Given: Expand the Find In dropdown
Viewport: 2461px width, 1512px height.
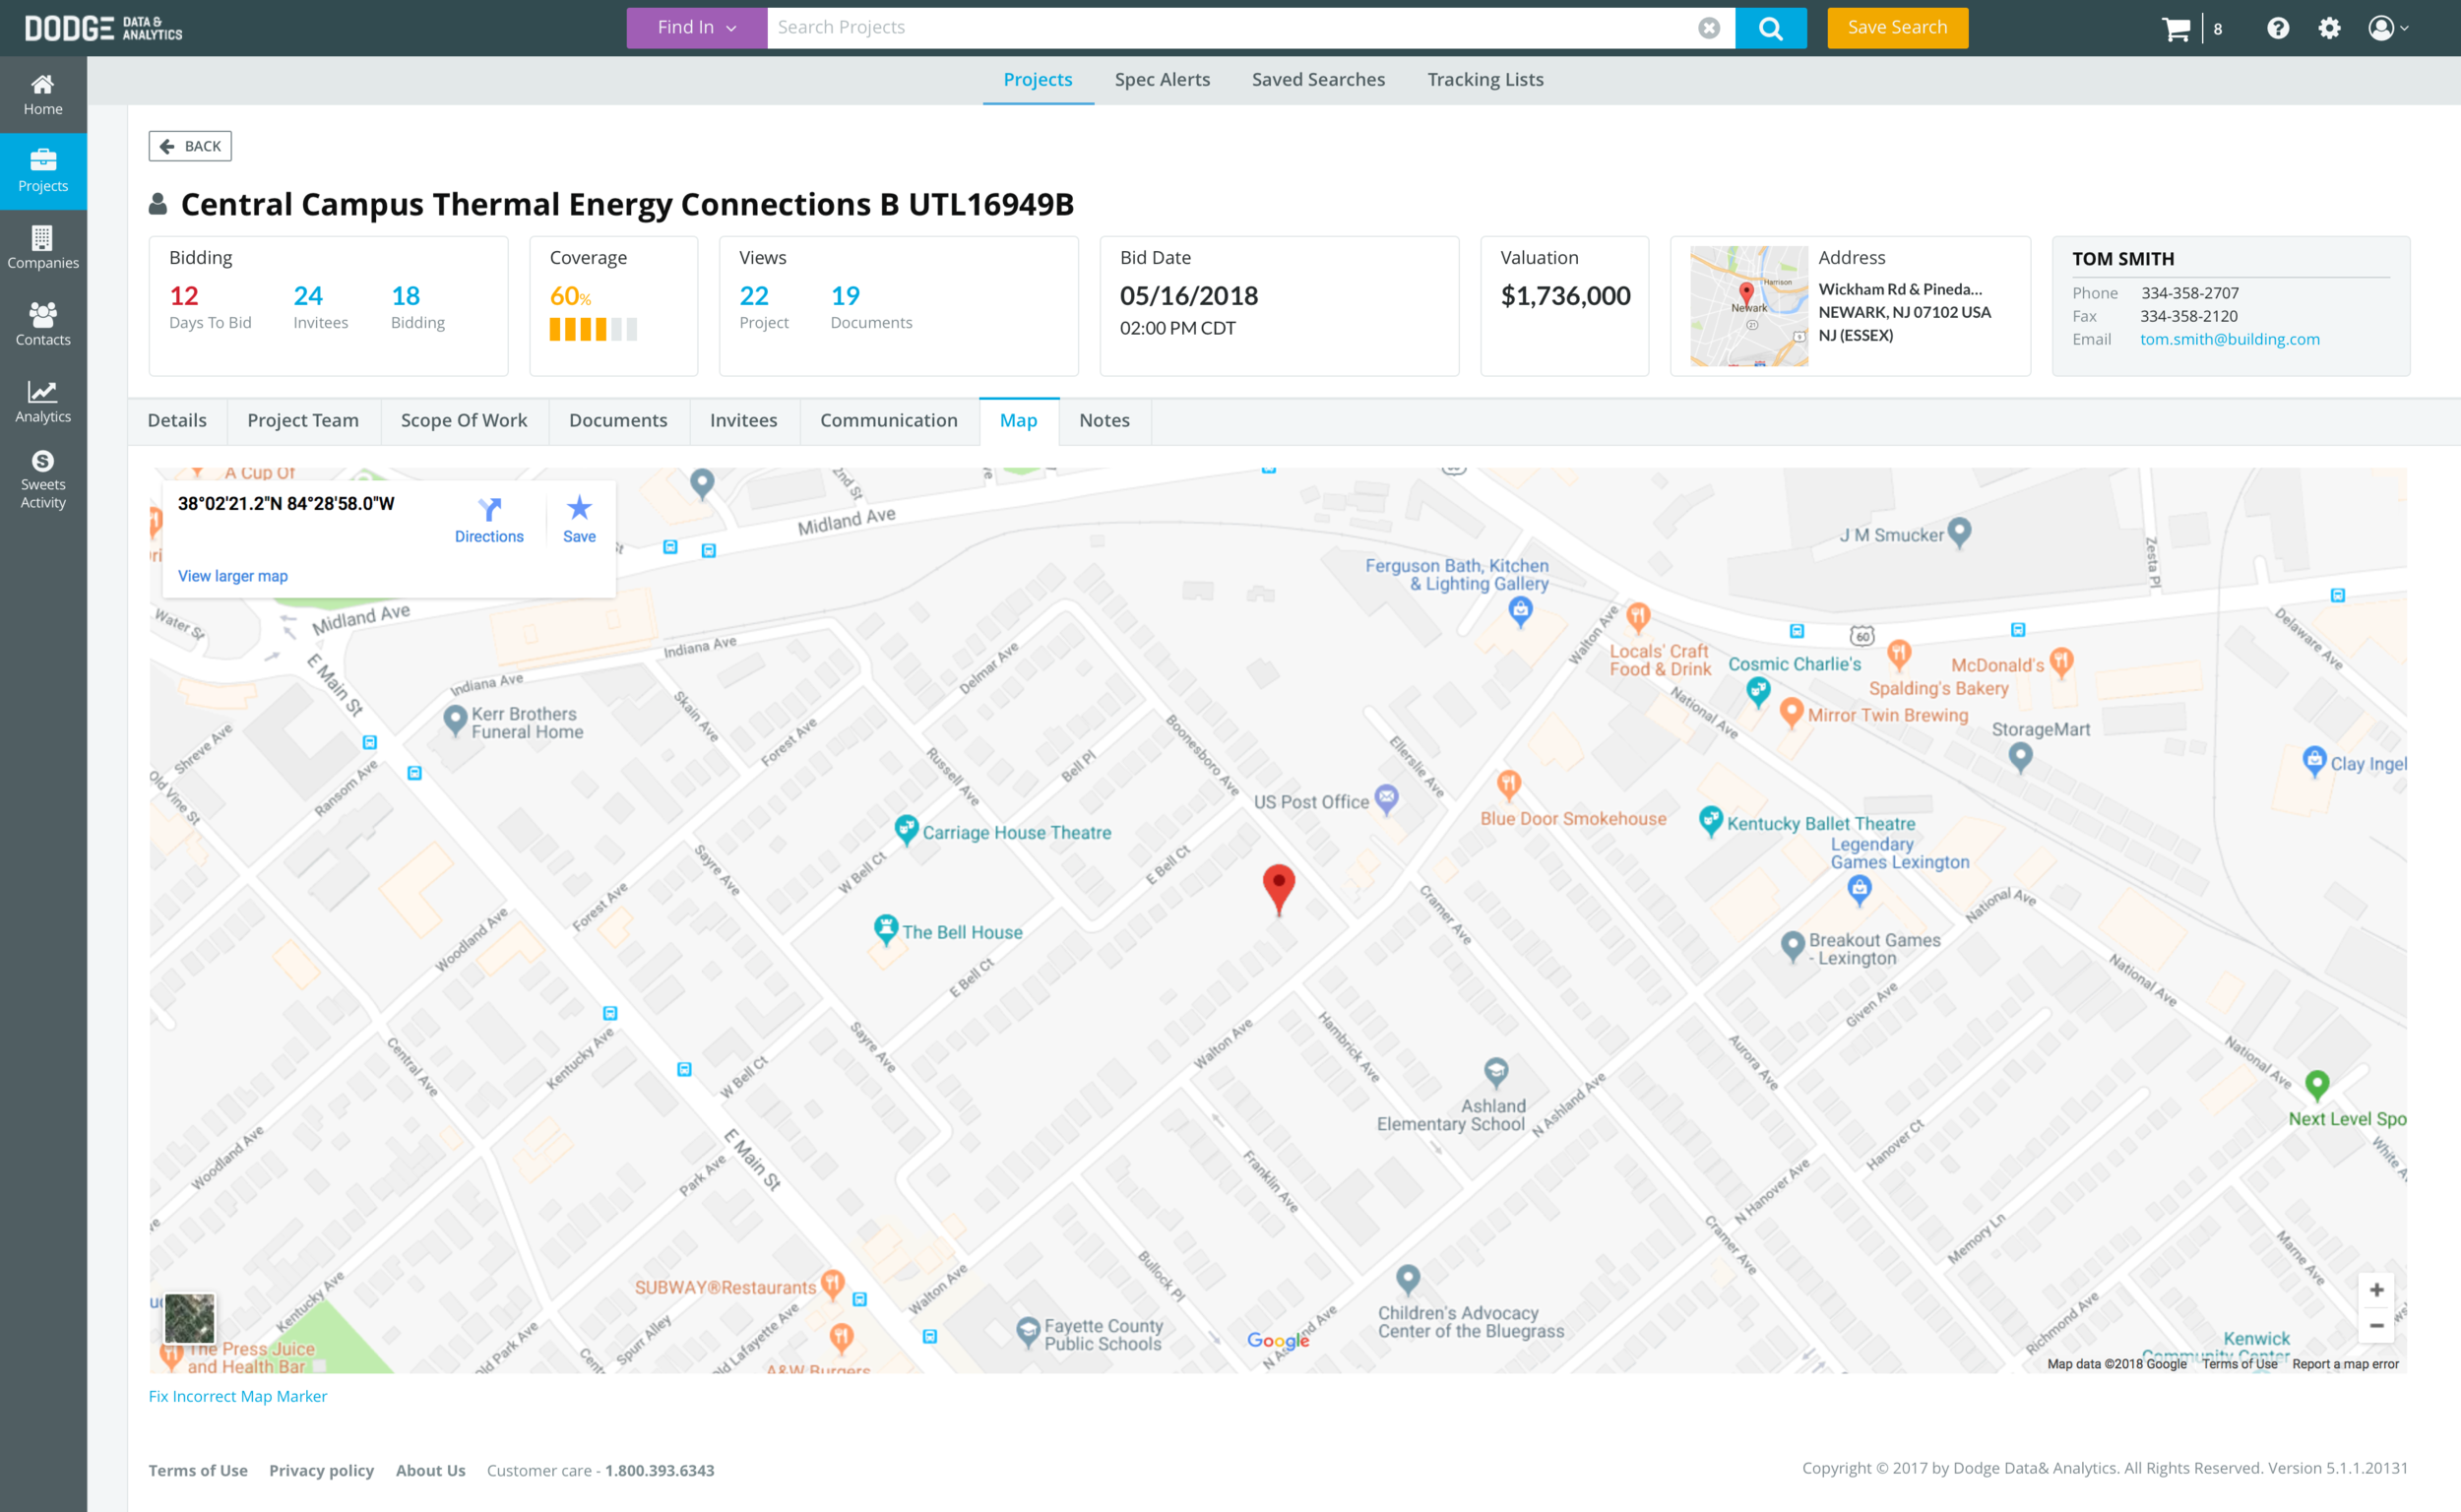Looking at the screenshot, I should [696, 28].
